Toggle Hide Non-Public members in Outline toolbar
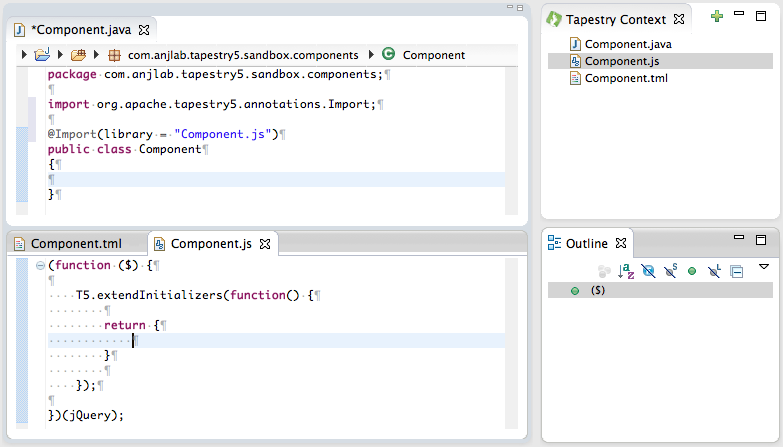The height and width of the screenshot is (447, 783). point(692,271)
